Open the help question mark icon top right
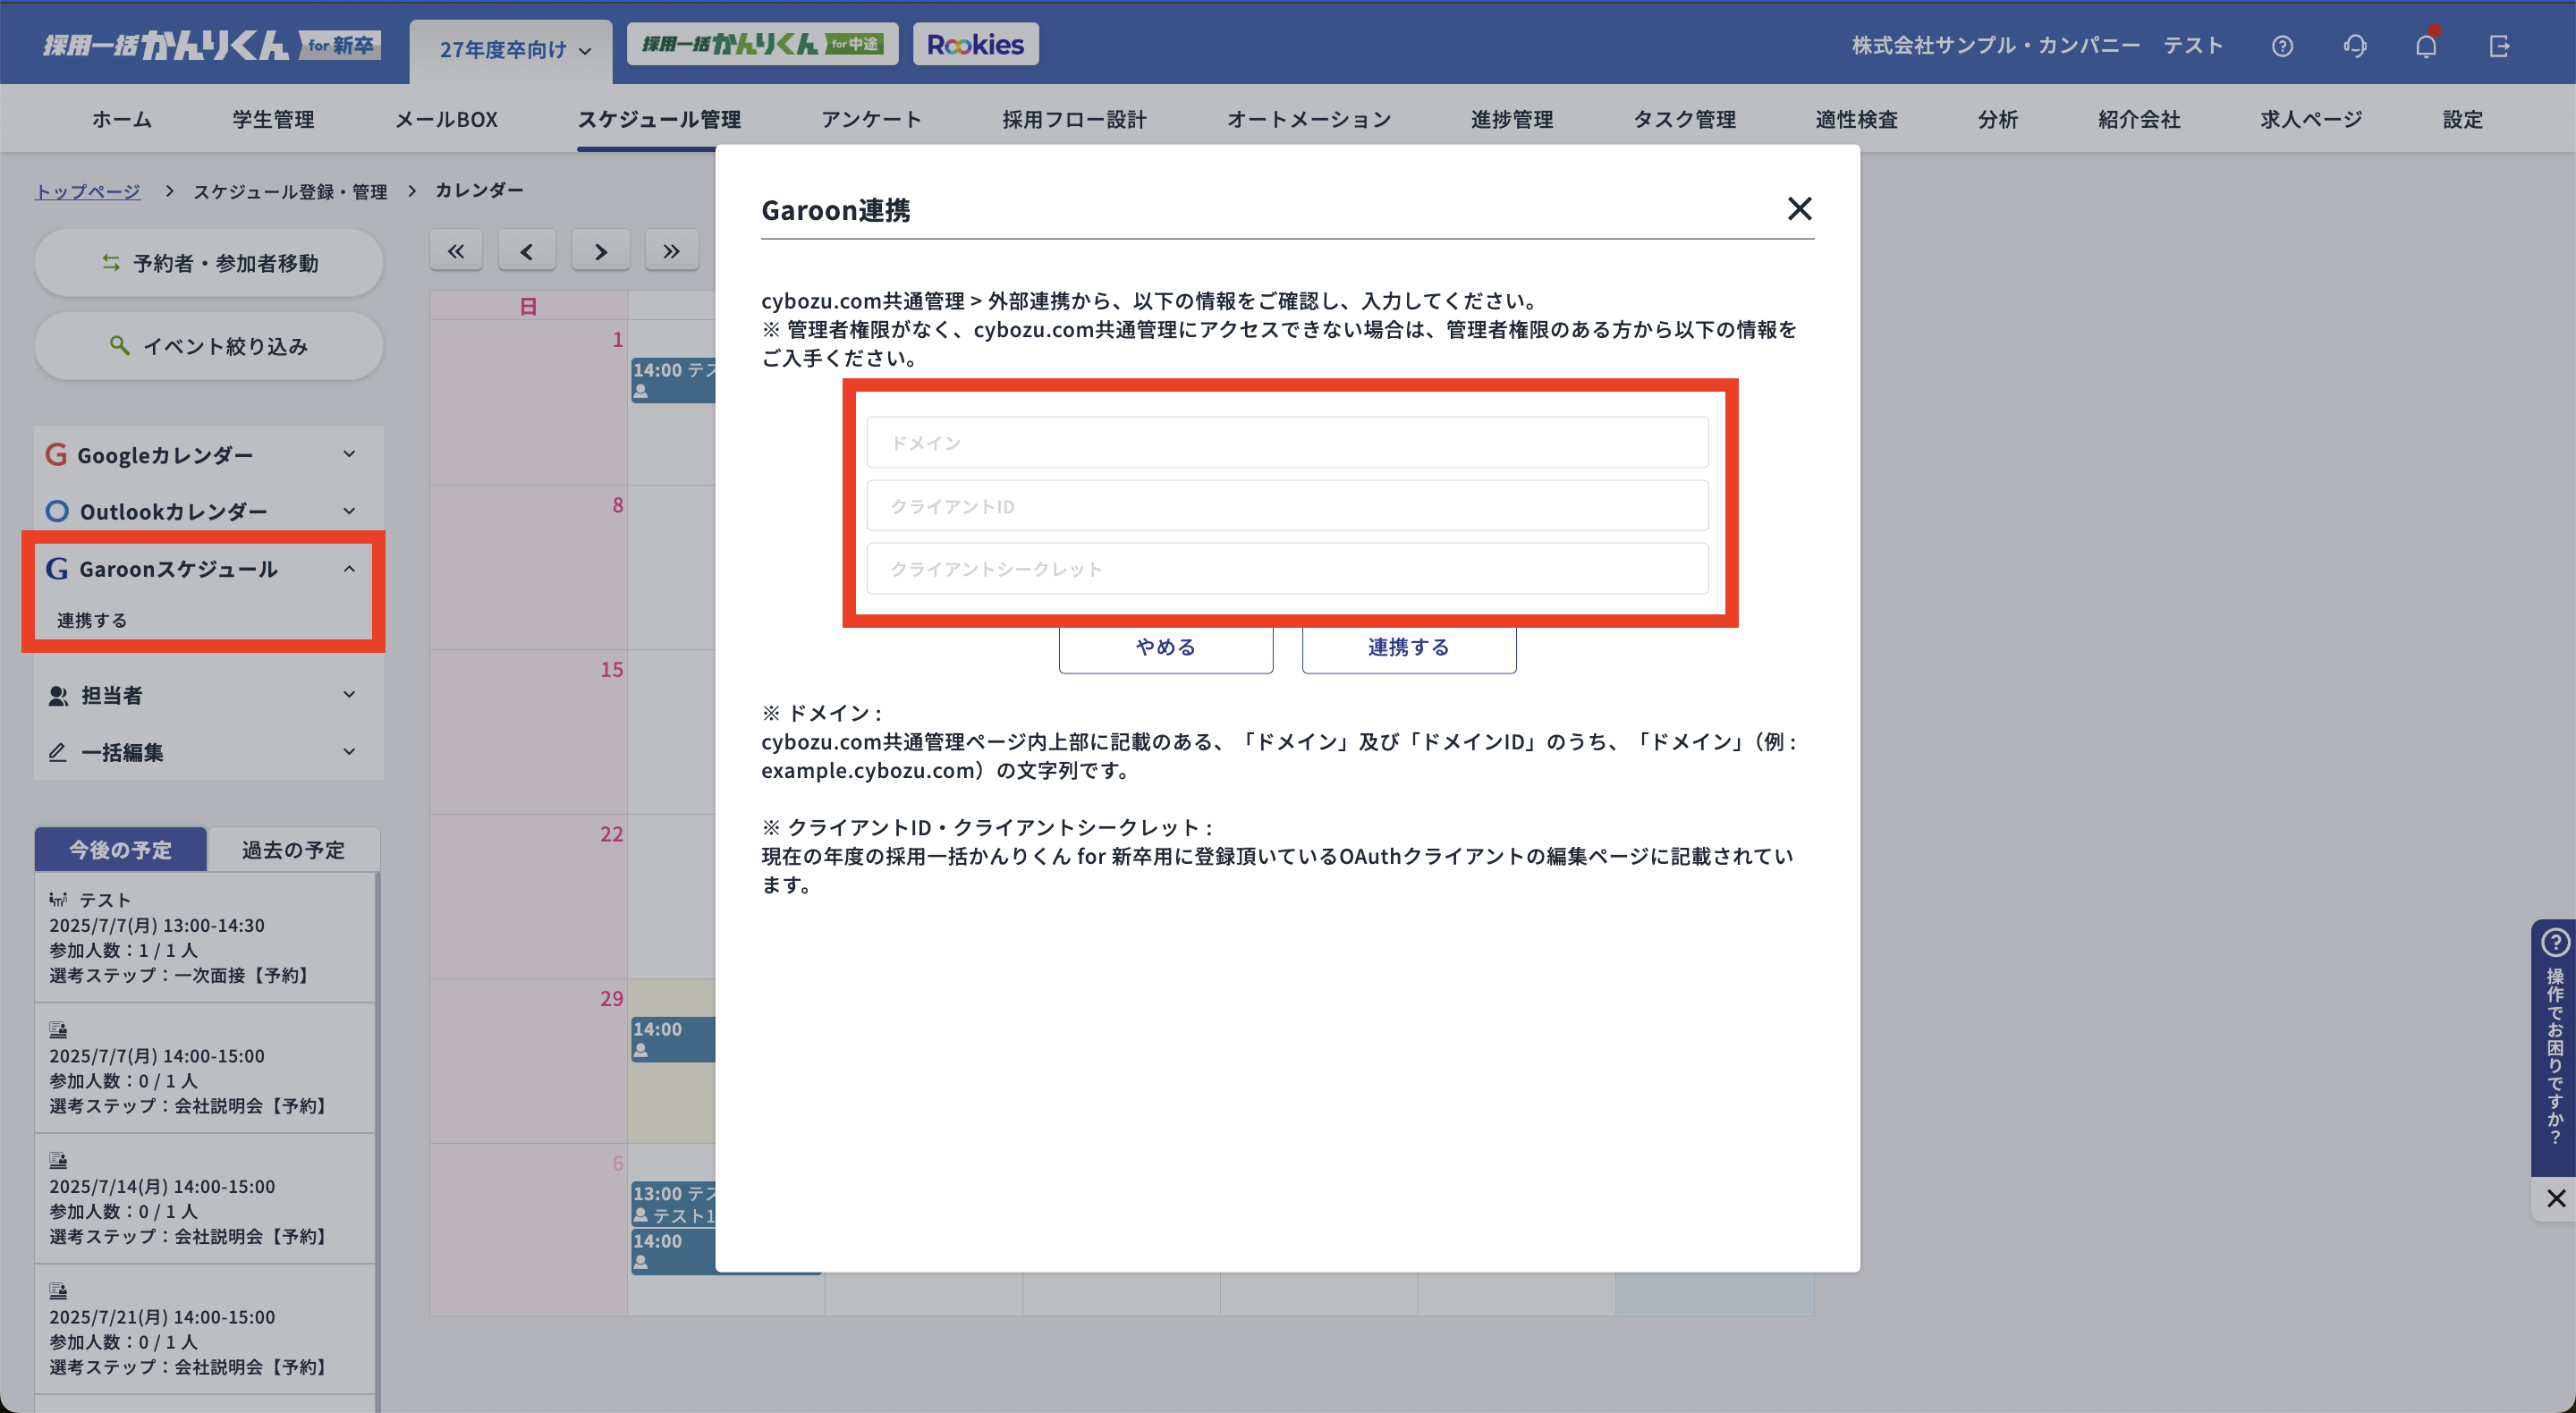The image size is (2576, 1413). tap(2283, 45)
